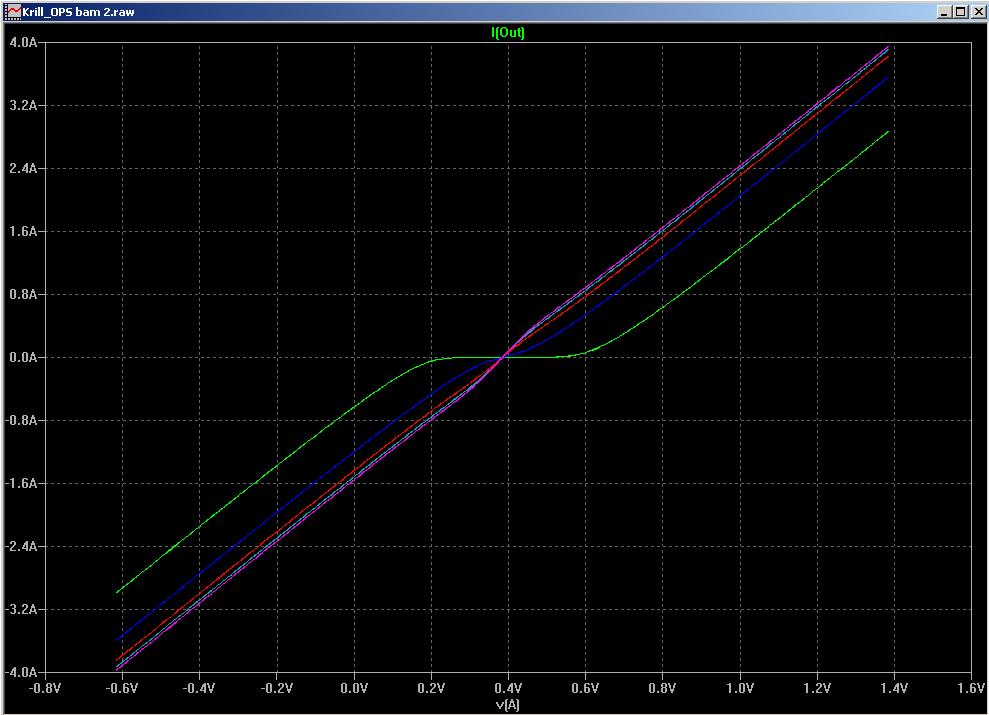Click the 3.2A vertical axis label
This screenshot has width=989, height=715.
23,105
